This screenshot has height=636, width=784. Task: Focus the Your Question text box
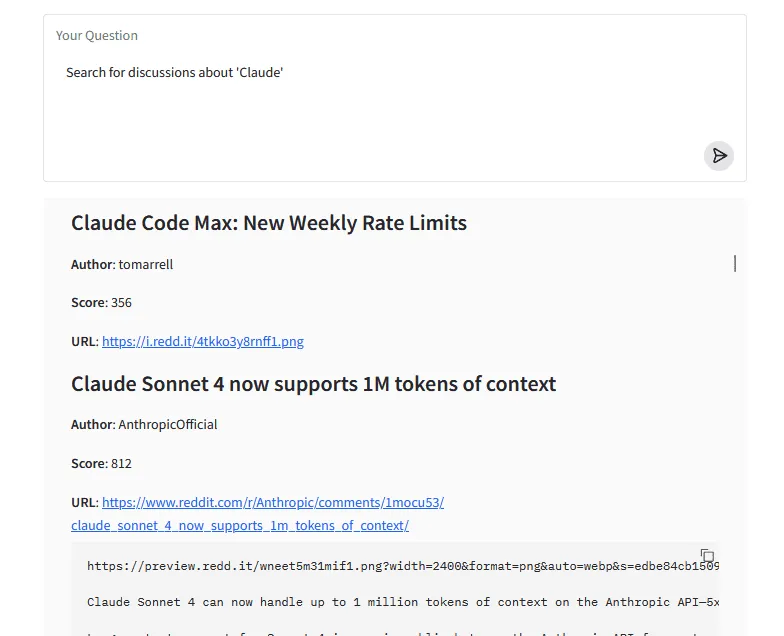click(380, 110)
